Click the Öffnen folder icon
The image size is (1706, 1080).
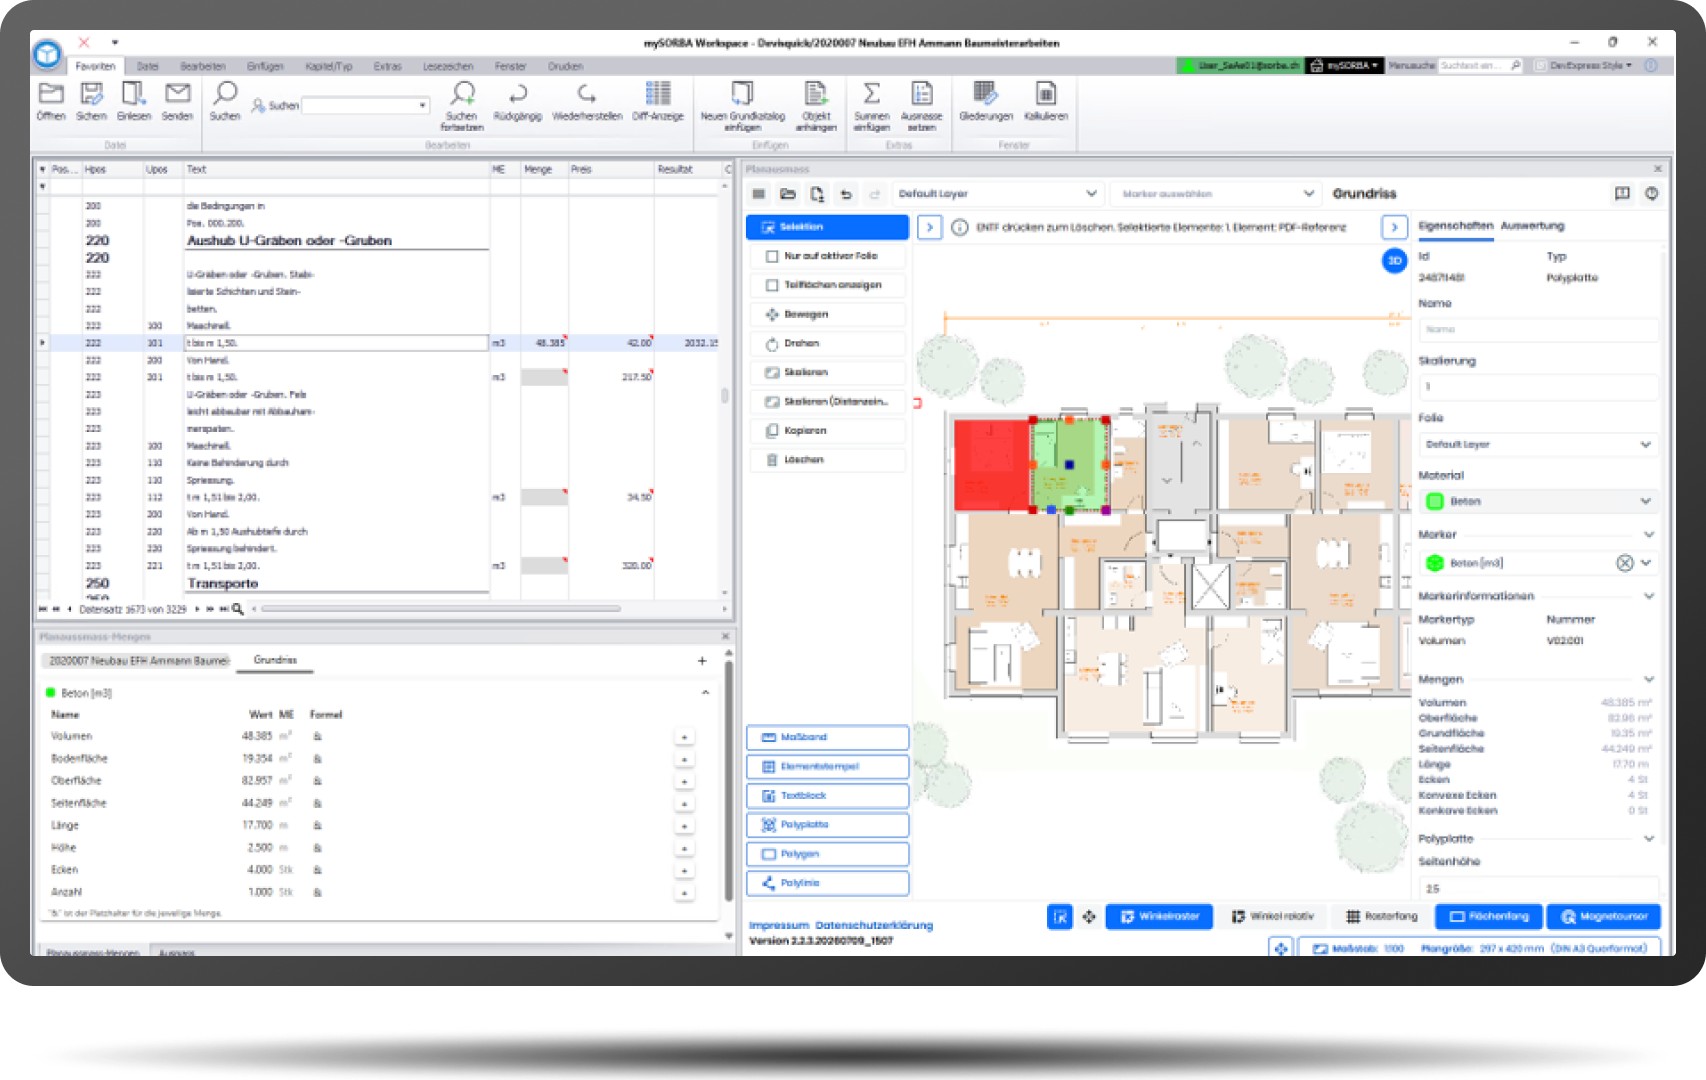(x=51, y=94)
